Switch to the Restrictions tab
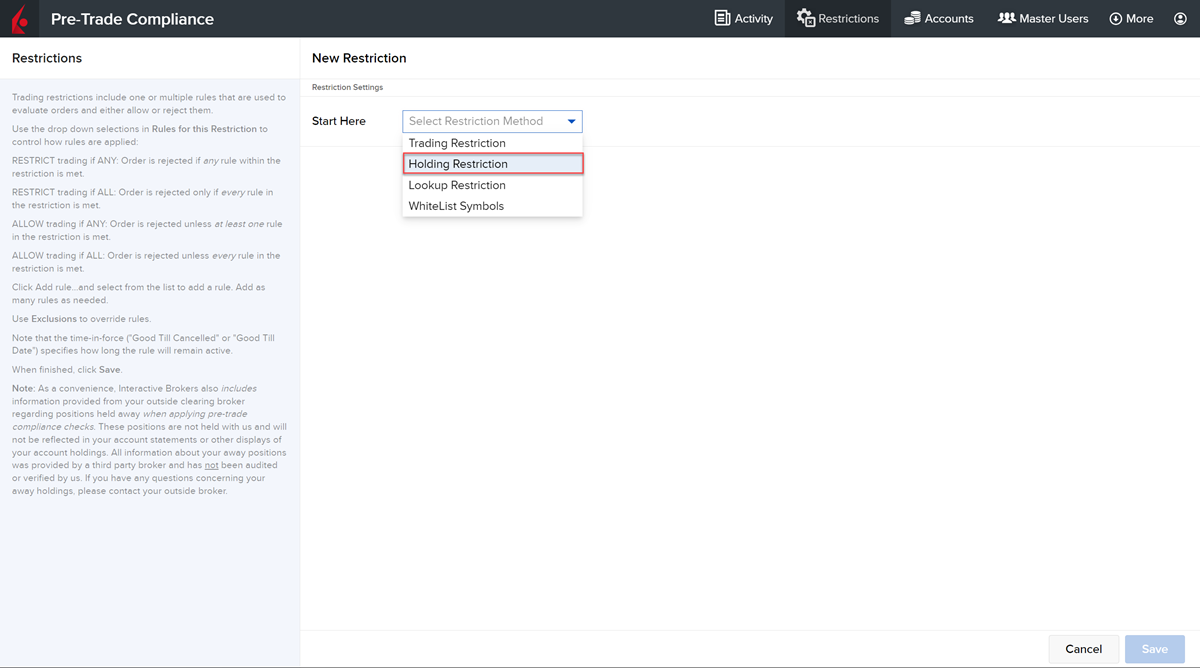 [x=838, y=19]
